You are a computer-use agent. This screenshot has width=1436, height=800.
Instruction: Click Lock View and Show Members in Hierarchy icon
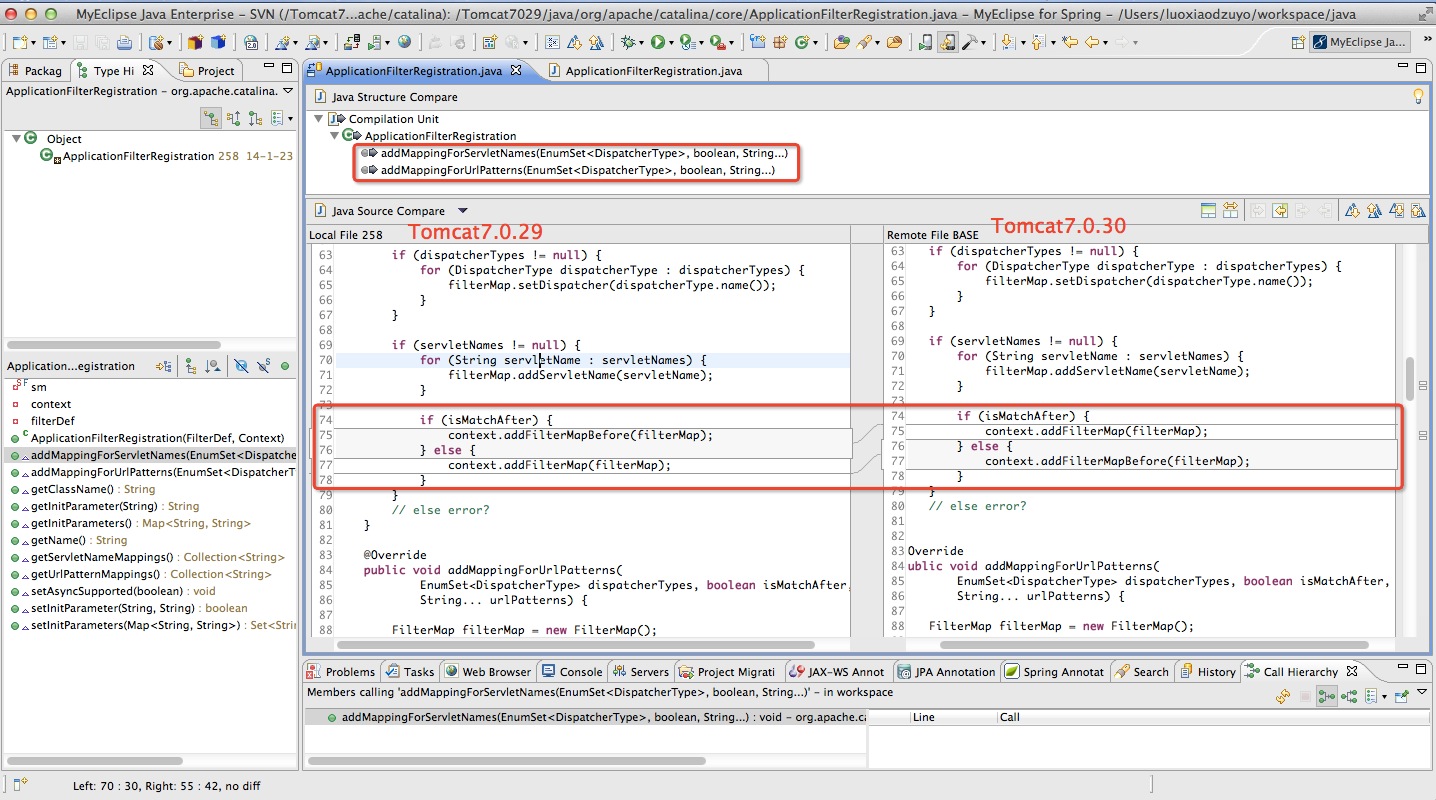pyautogui.click(x=164, y=366)
